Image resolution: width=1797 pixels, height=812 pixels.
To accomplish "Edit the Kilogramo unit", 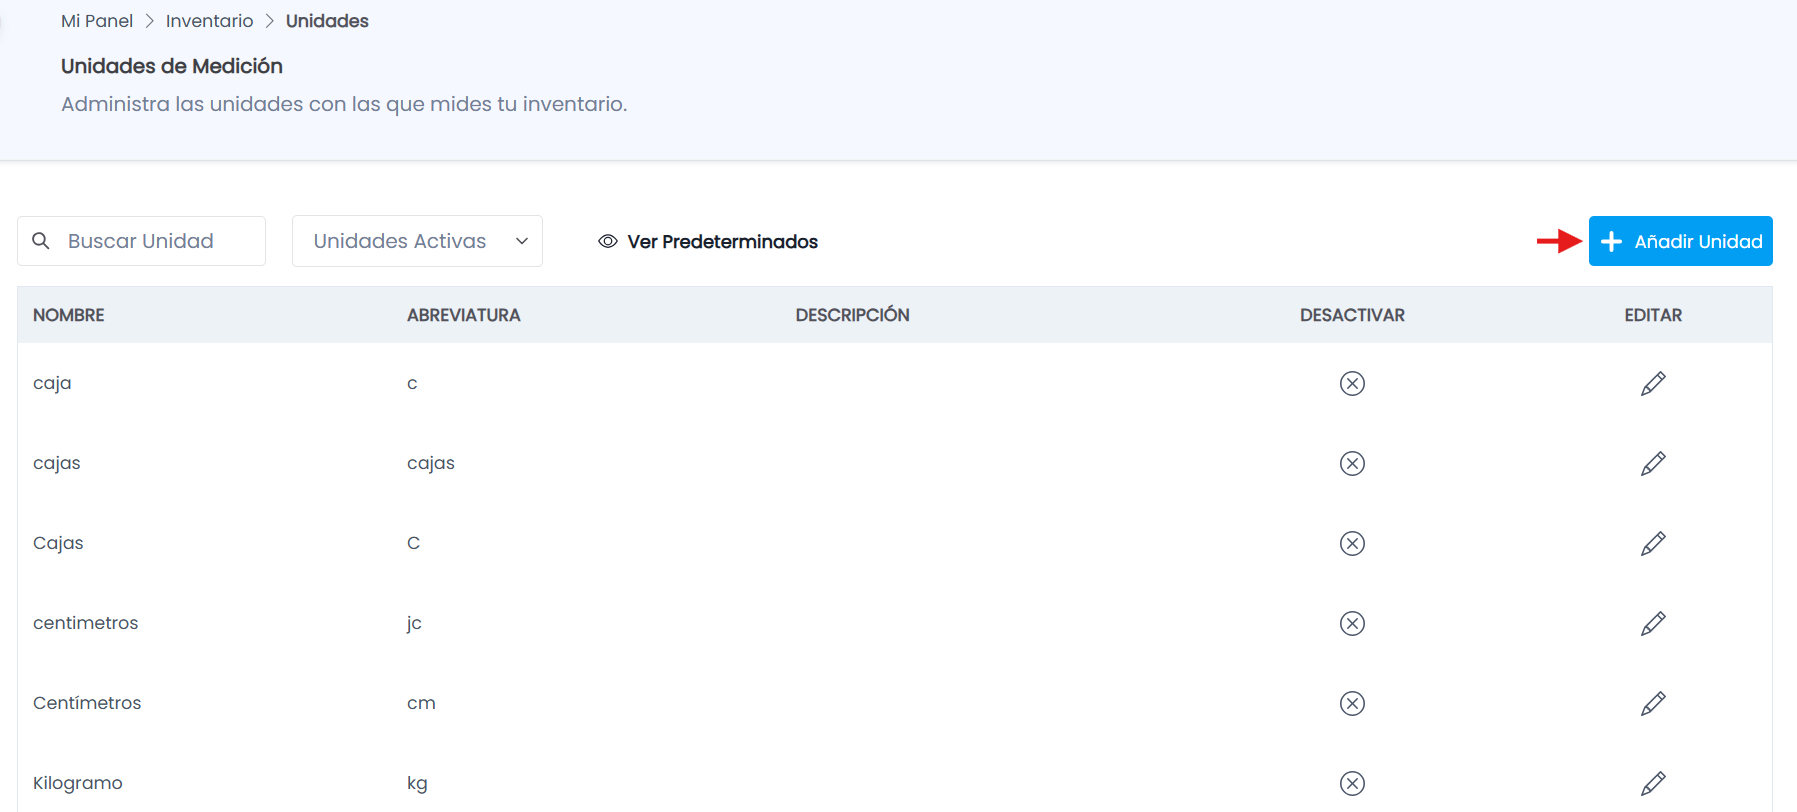I will point(1653,783).
